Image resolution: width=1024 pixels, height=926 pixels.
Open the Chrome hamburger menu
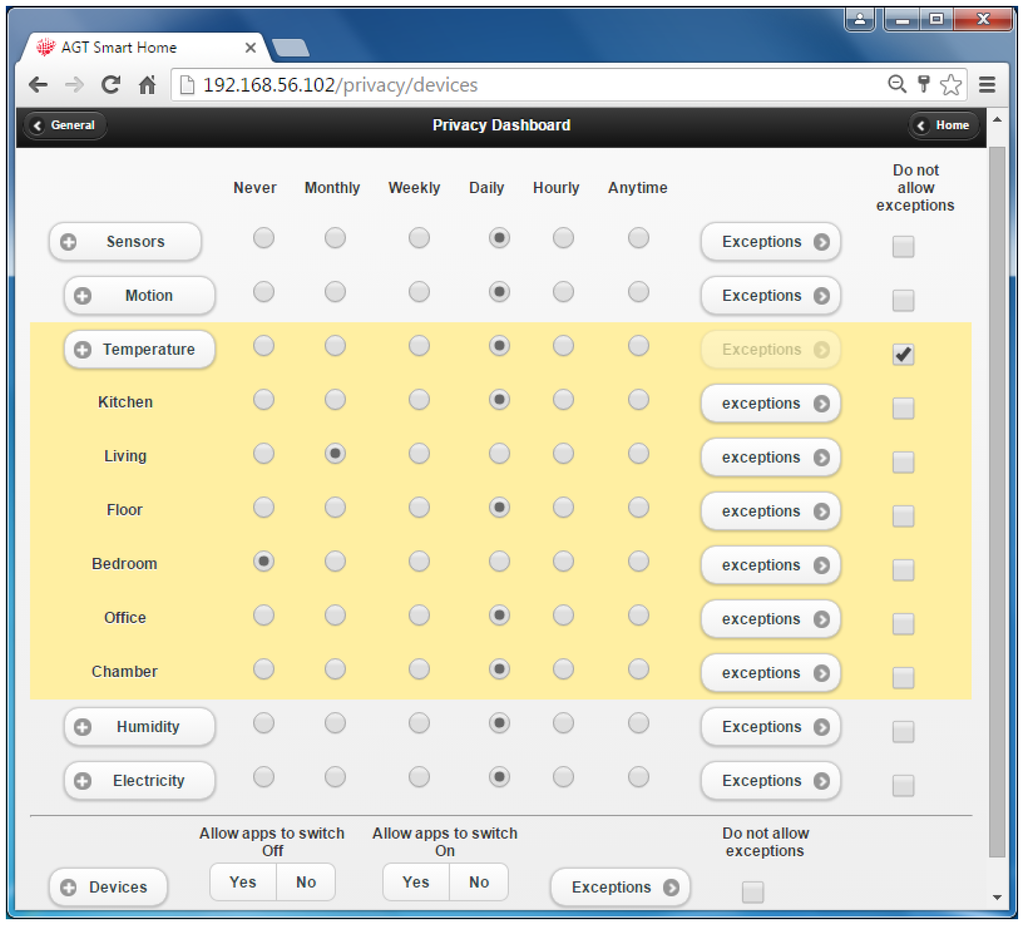point(987,84)
